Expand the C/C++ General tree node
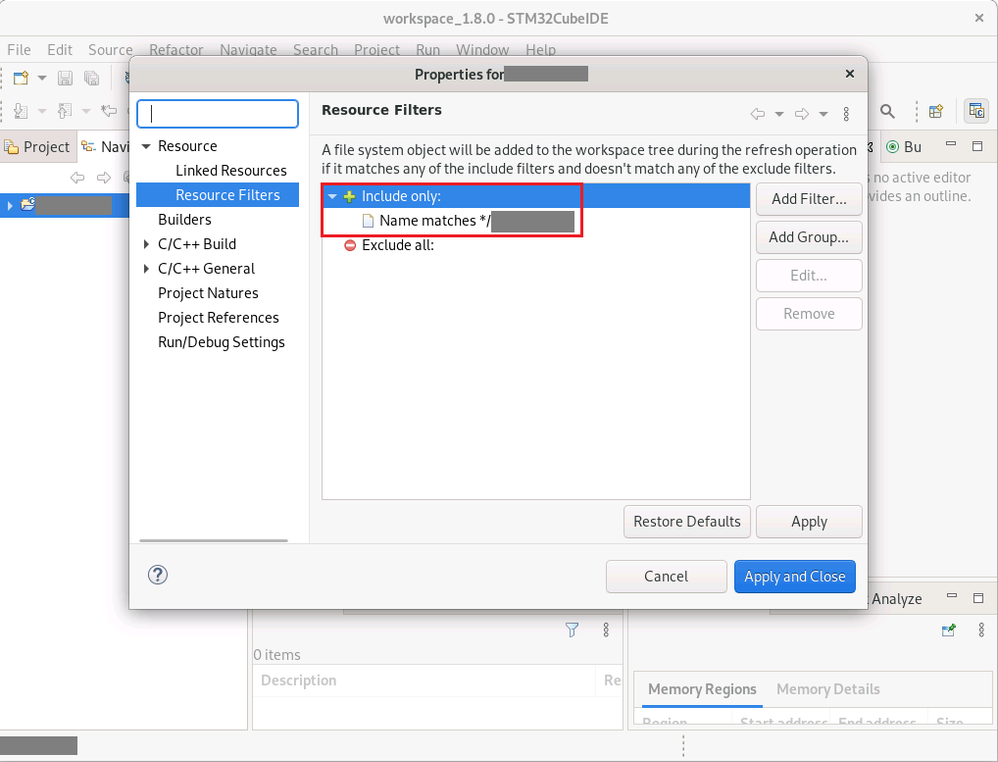Viewport: 998px width, 762px height. (x=146, y=269)
